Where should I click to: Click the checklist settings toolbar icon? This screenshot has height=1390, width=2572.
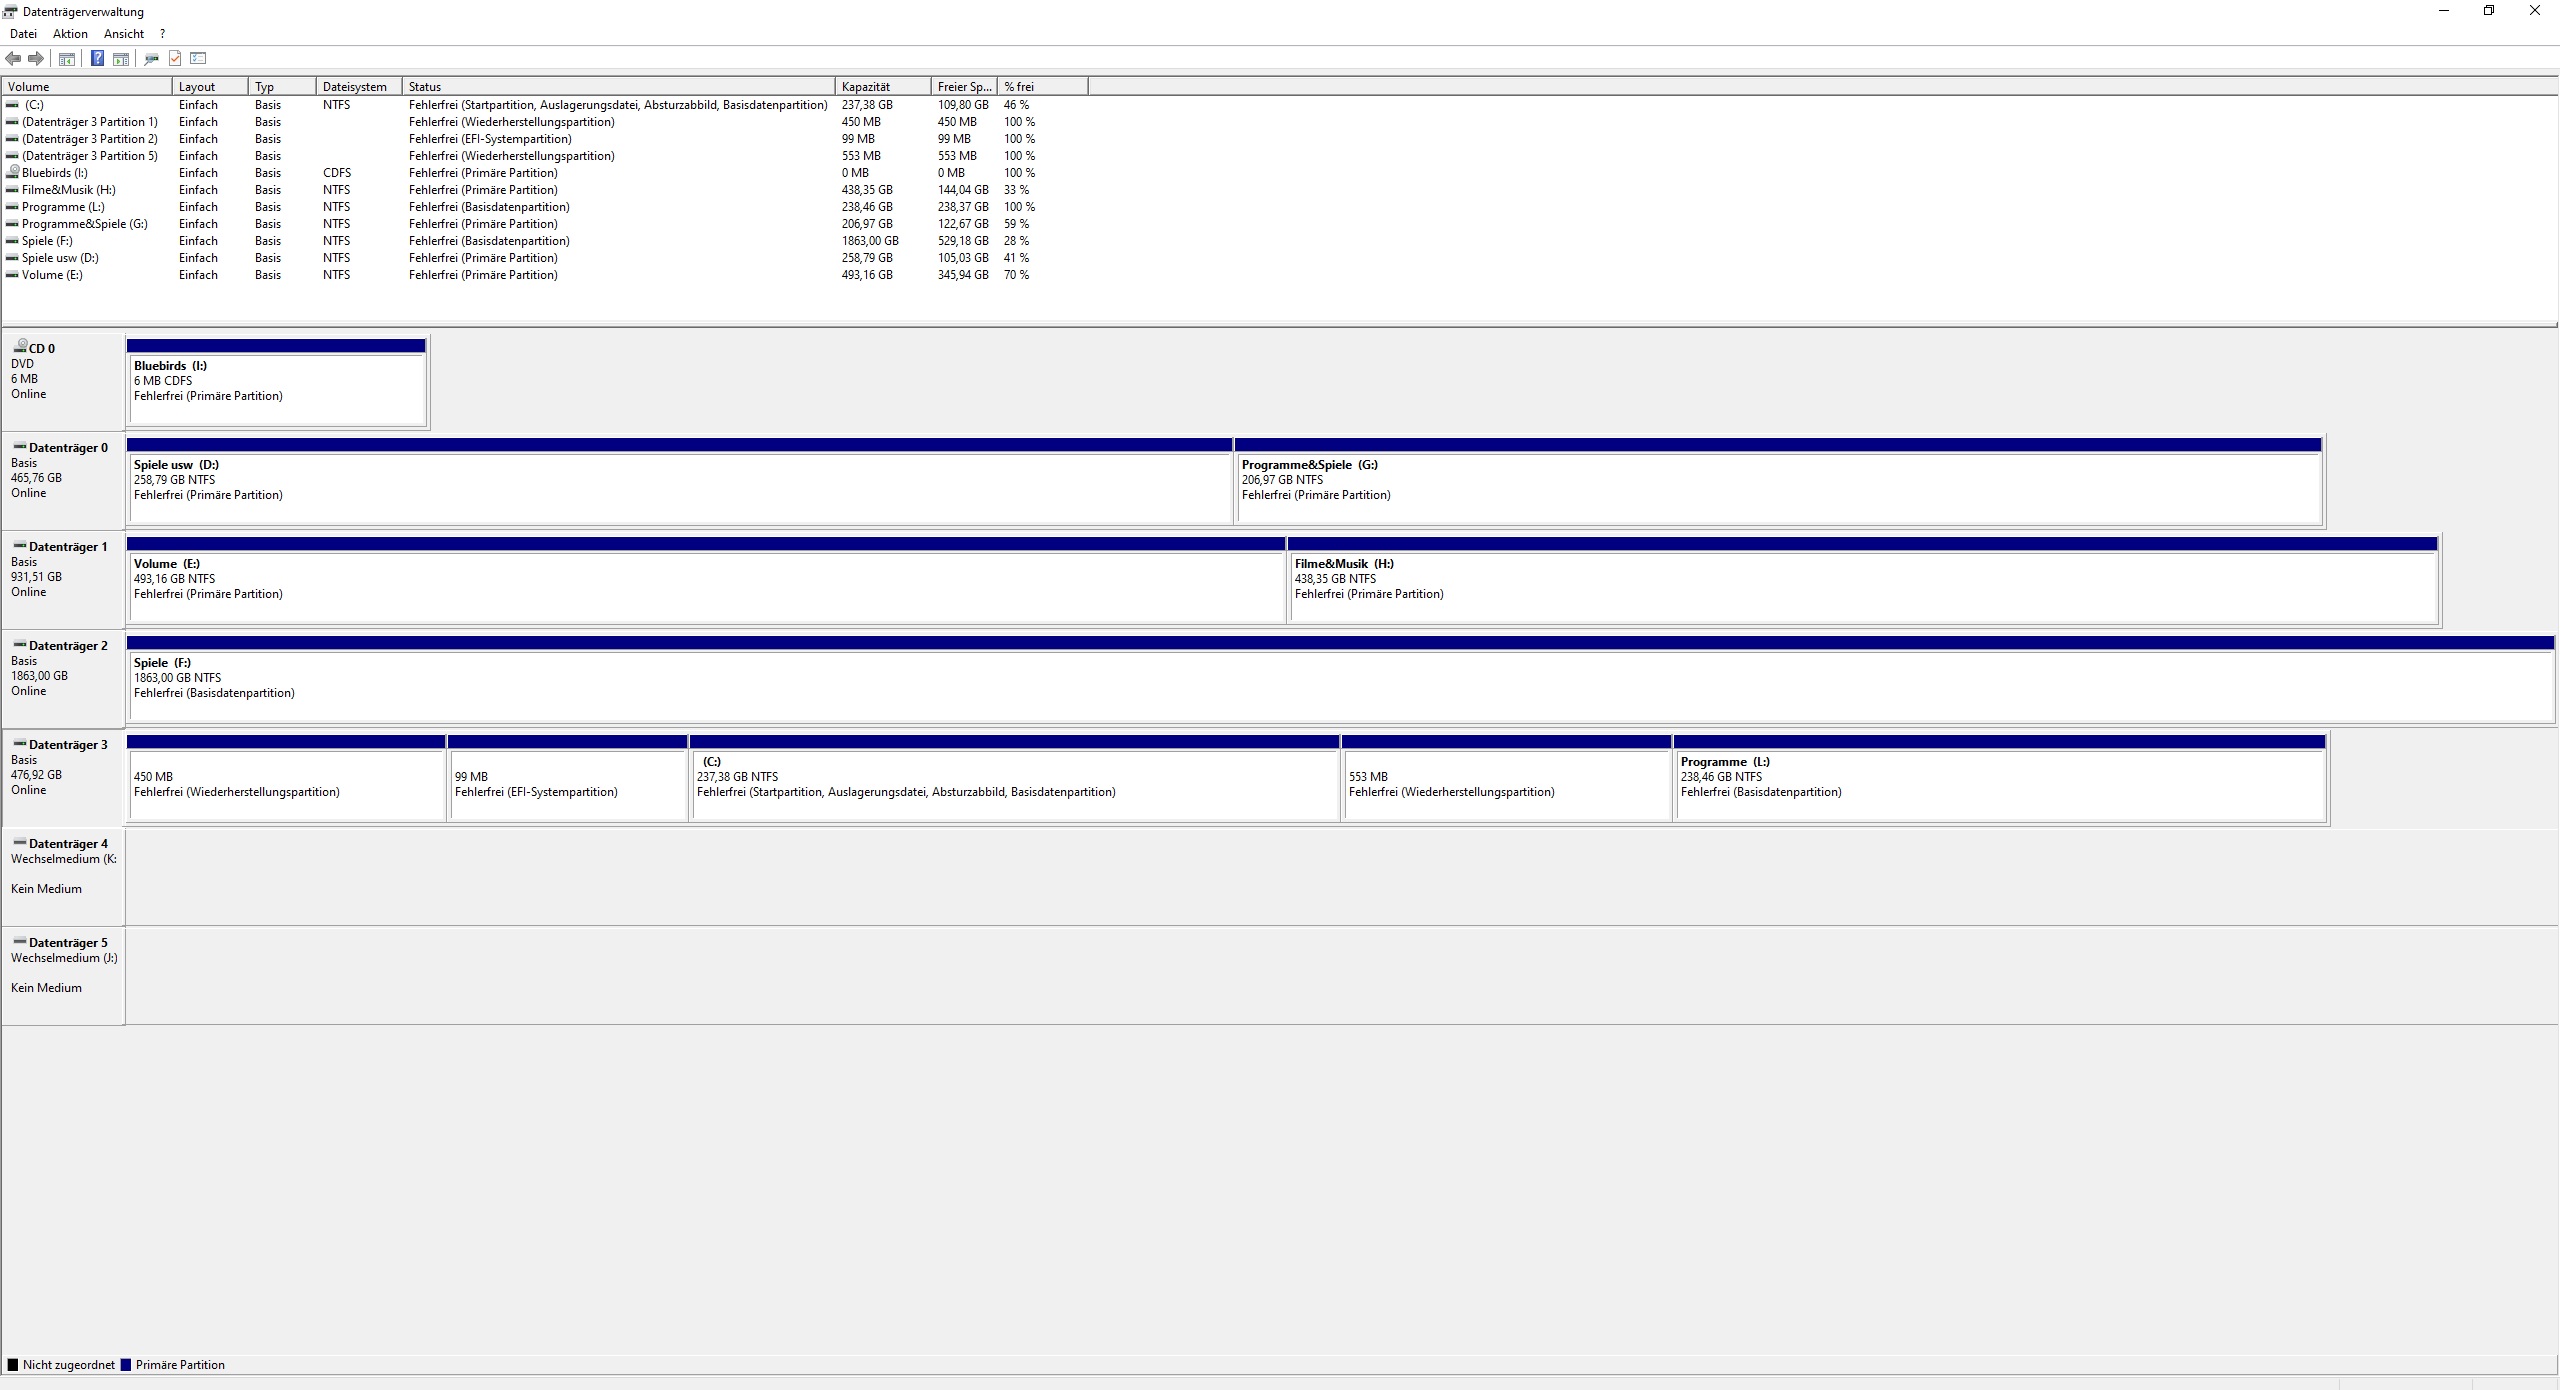click(198, 59)
